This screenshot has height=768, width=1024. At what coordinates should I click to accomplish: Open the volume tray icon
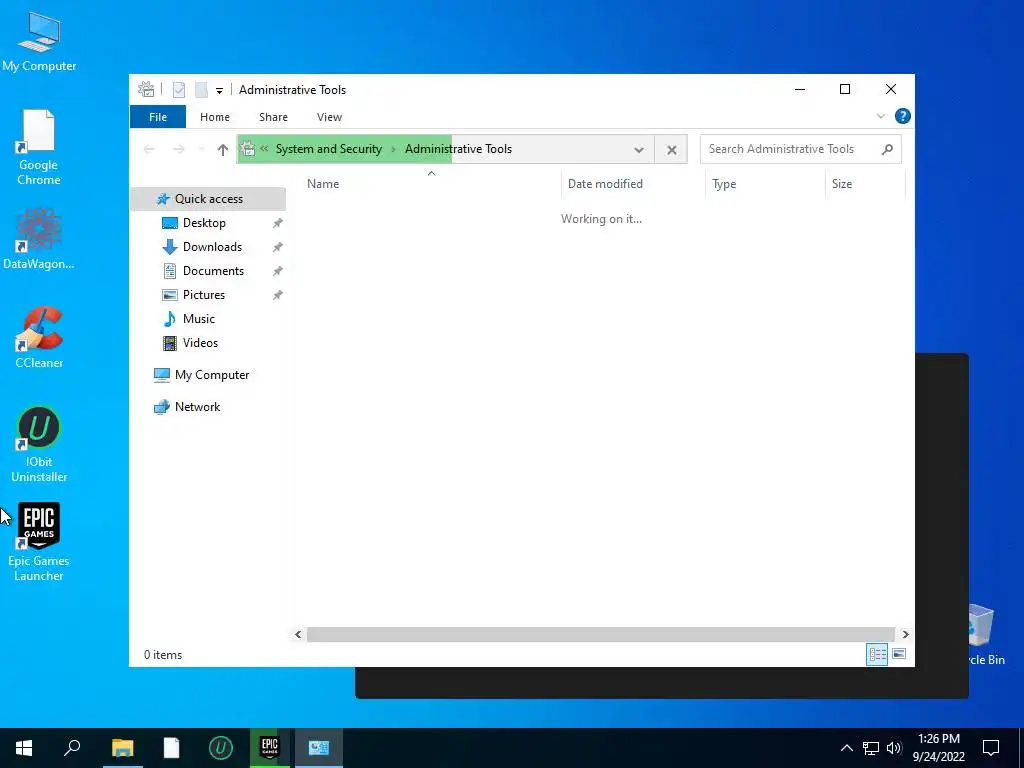click(x=894, y=748)
